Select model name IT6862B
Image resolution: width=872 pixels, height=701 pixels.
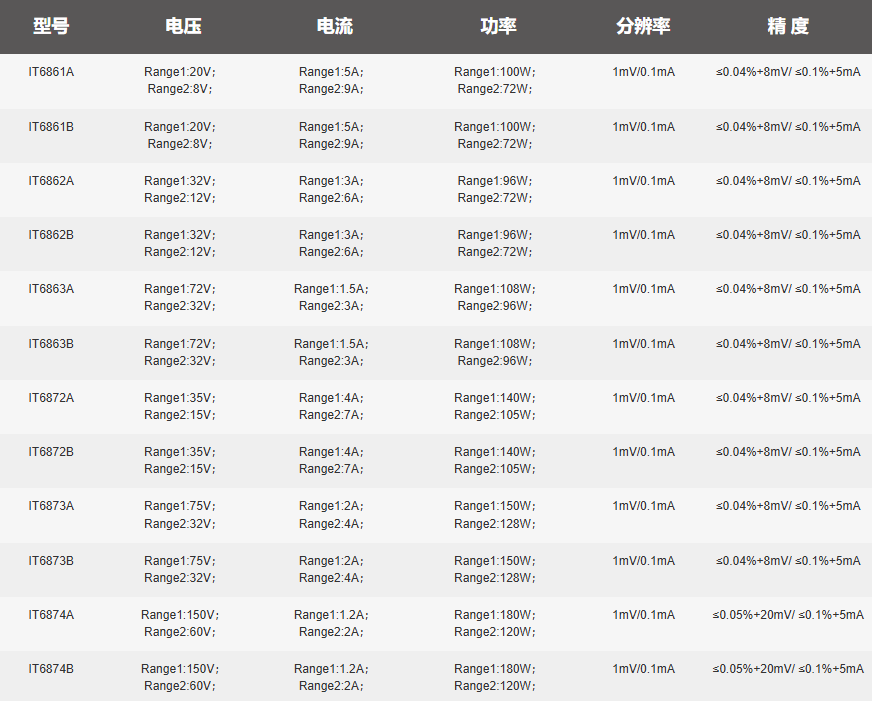(51, 235)
